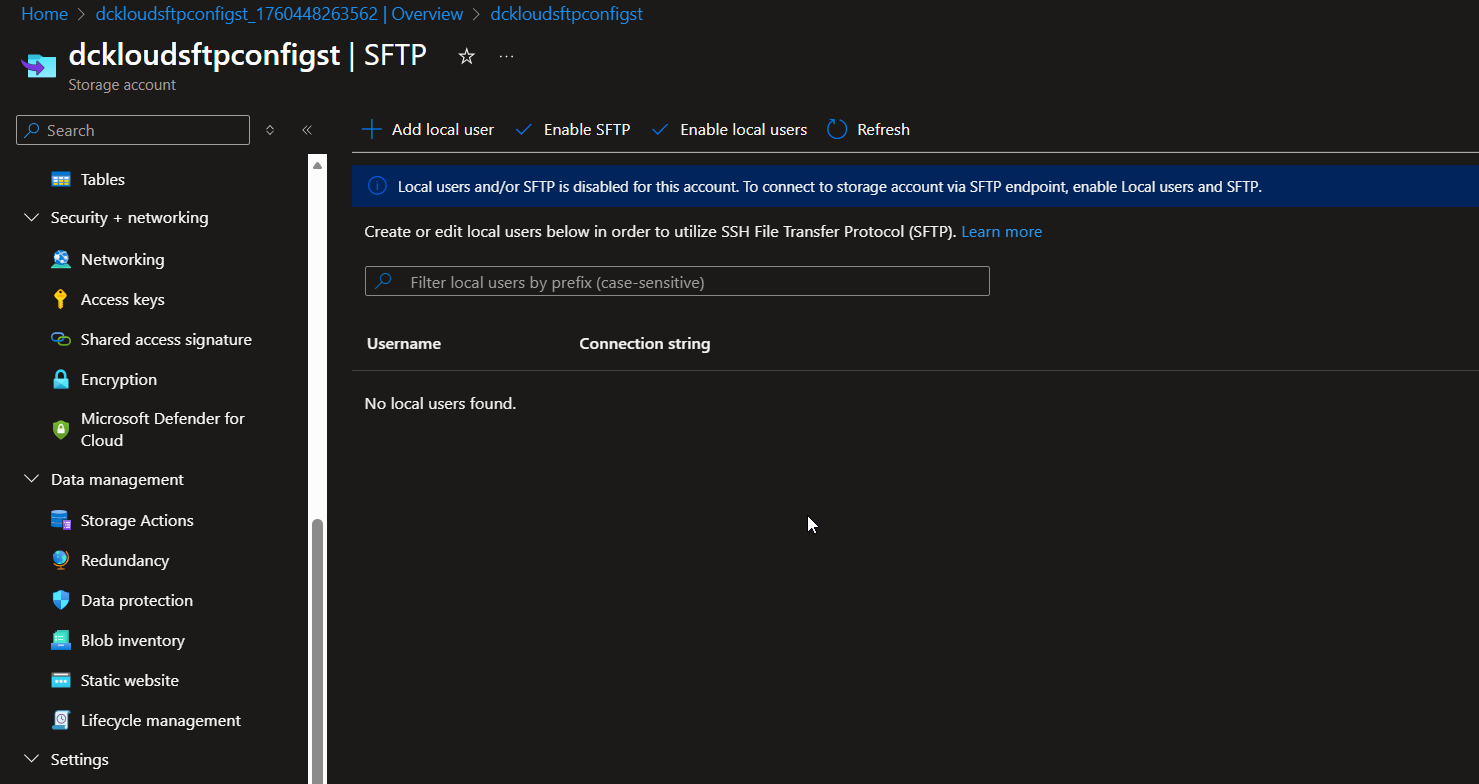Enable local users from the toolbar
This screenshot has height=784, width=1479.
[x=729, y=130]
